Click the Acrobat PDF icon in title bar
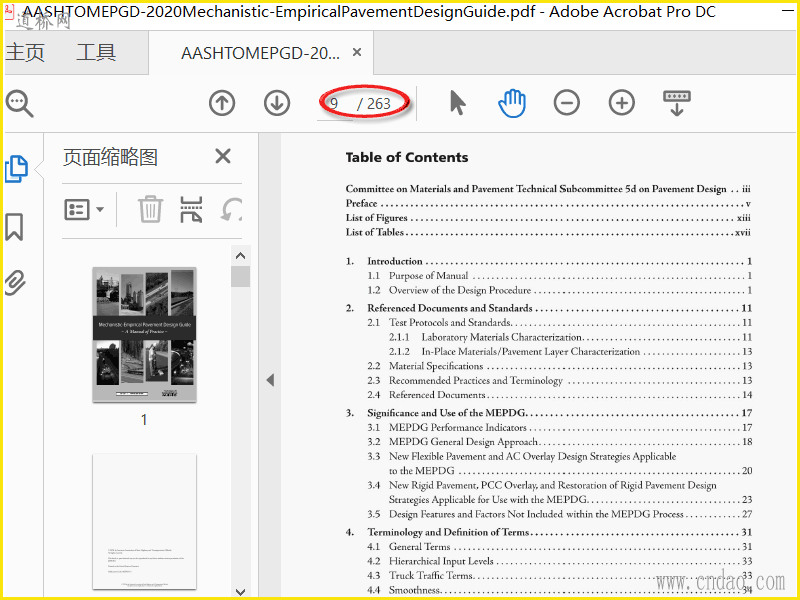The width and height of the screenshot is (800, 600). 9,12
